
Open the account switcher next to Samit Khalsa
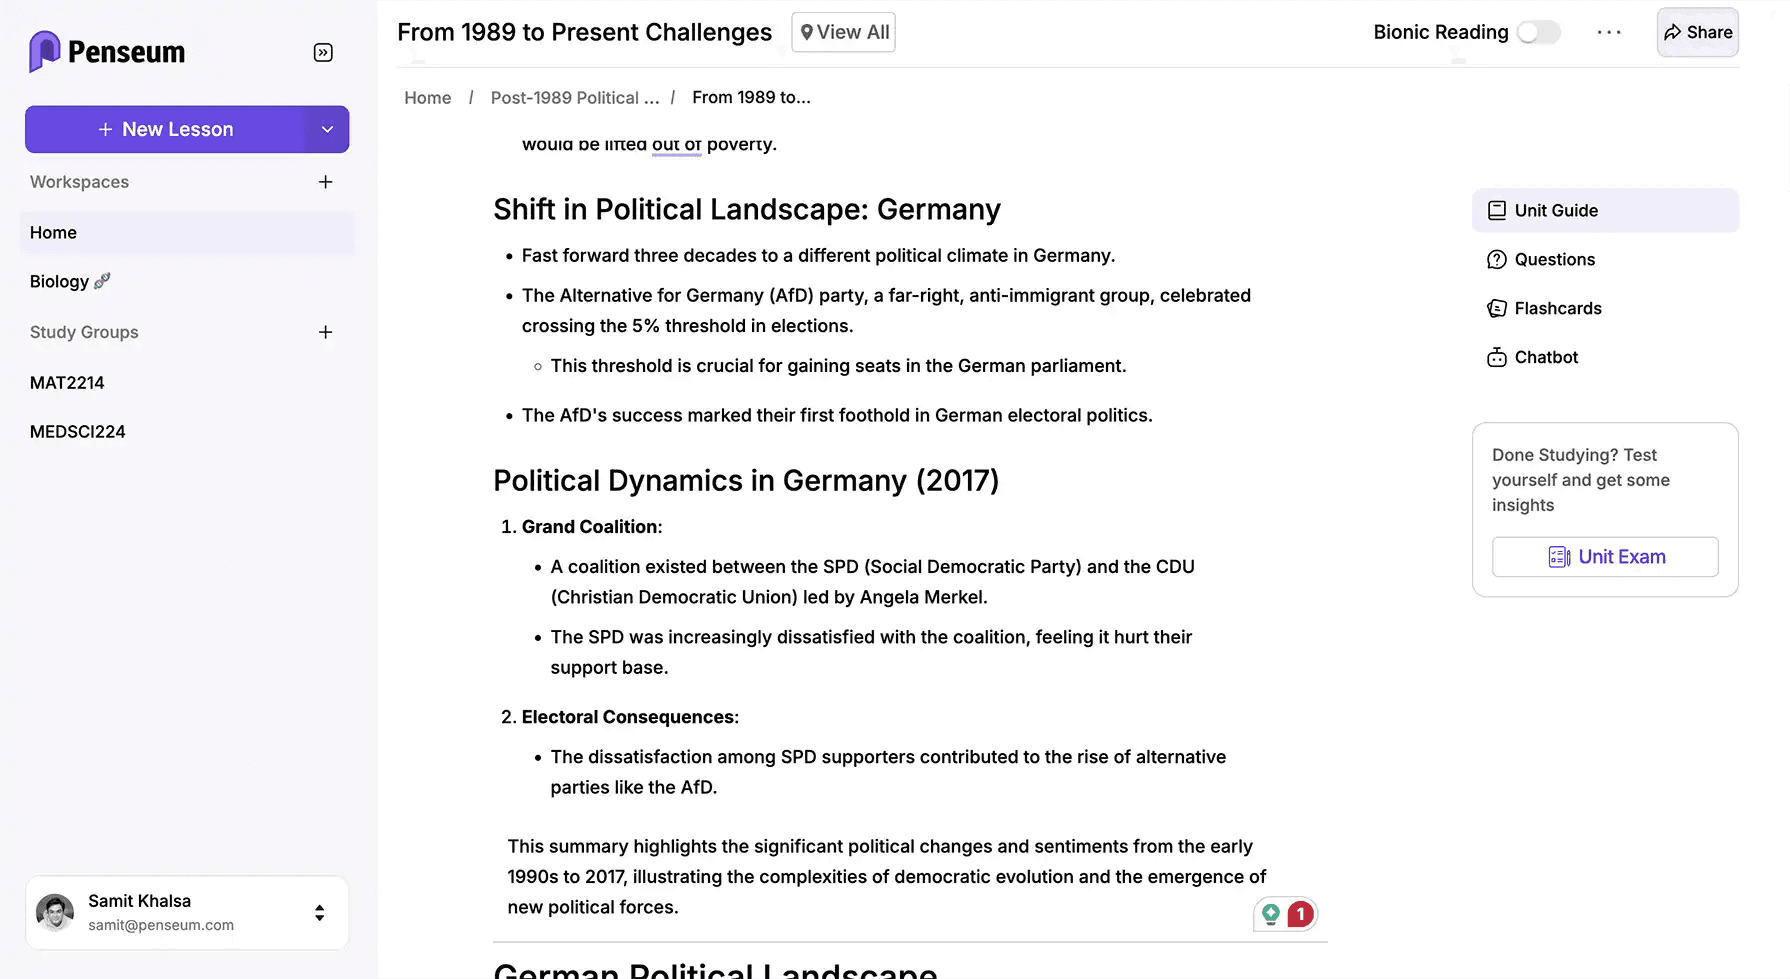click(x=319, y=912)
